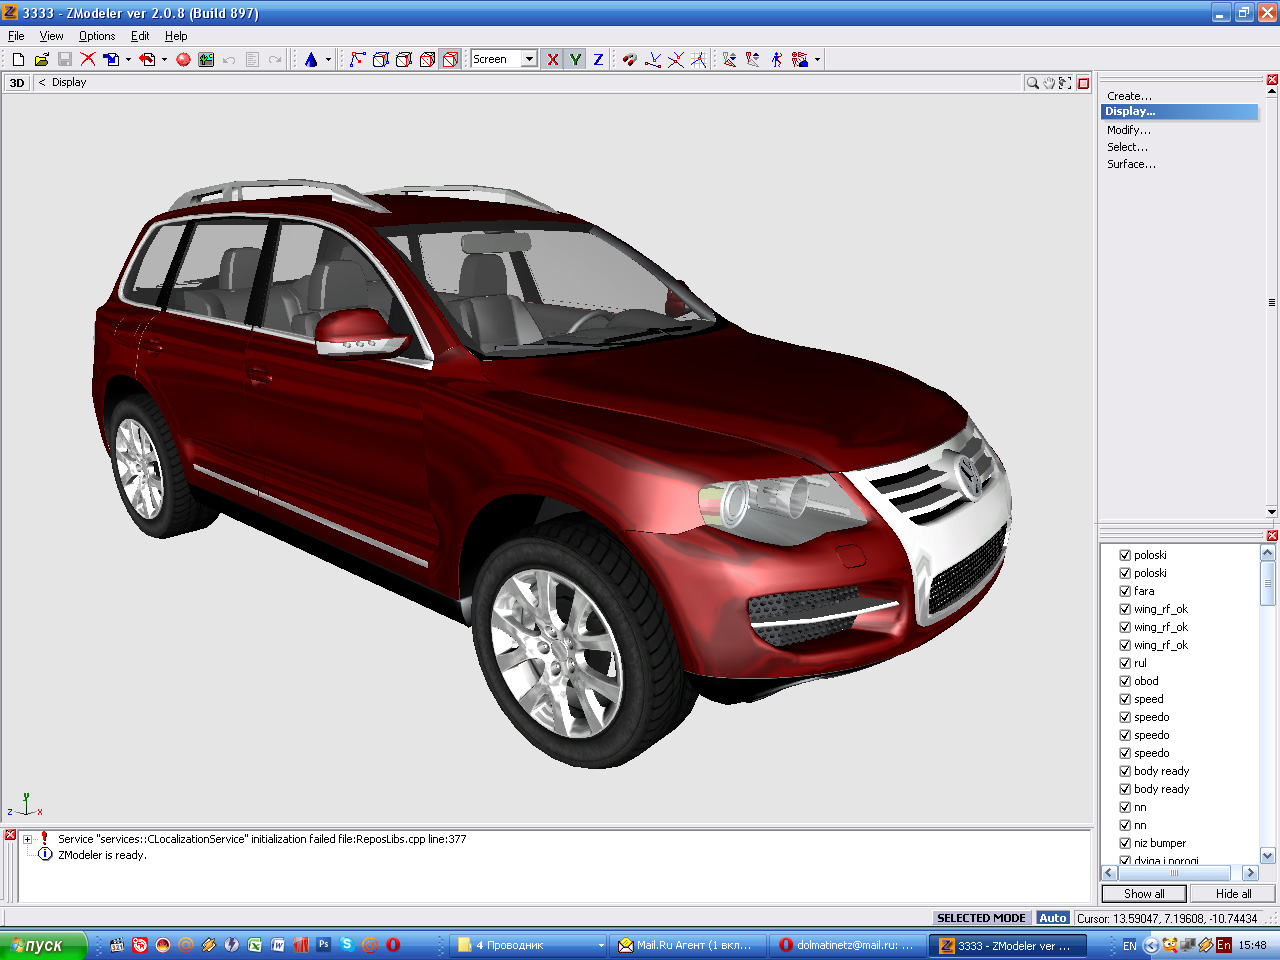The image size is (1280, 960).
Task: Click the Auto mode status indicator
Action: point(1052,918)
